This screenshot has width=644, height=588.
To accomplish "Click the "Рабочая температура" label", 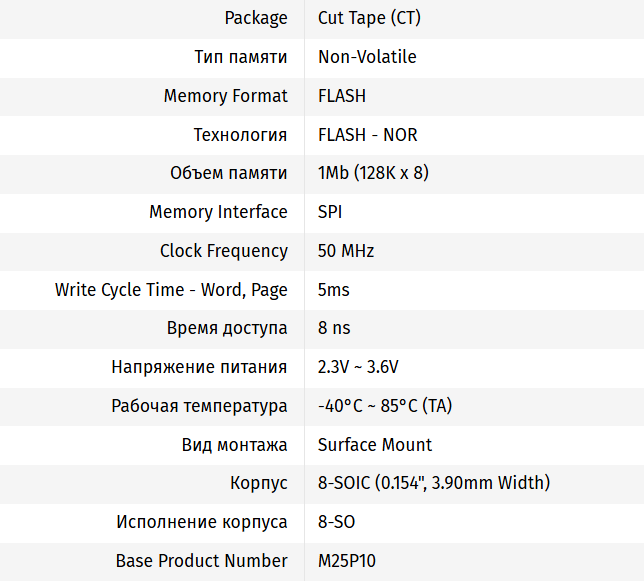I will 199,406.
